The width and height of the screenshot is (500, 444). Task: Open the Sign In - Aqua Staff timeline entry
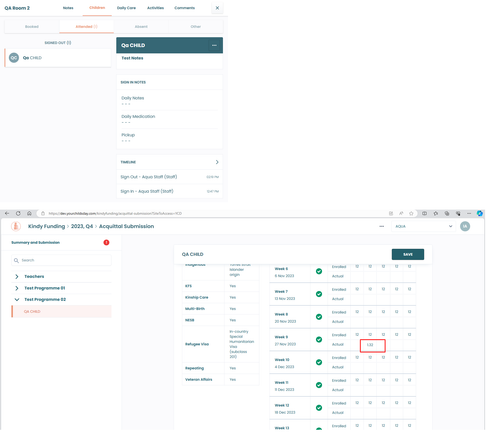[x=169, y=191]
